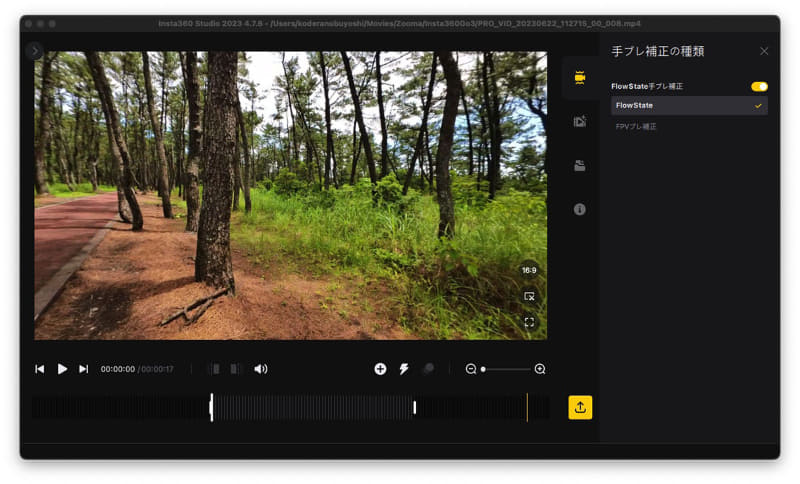Click the current time 00:00:00 readout
Image resolution: width=800 pixels, height=484 pixels.
(x=118, y=369)
